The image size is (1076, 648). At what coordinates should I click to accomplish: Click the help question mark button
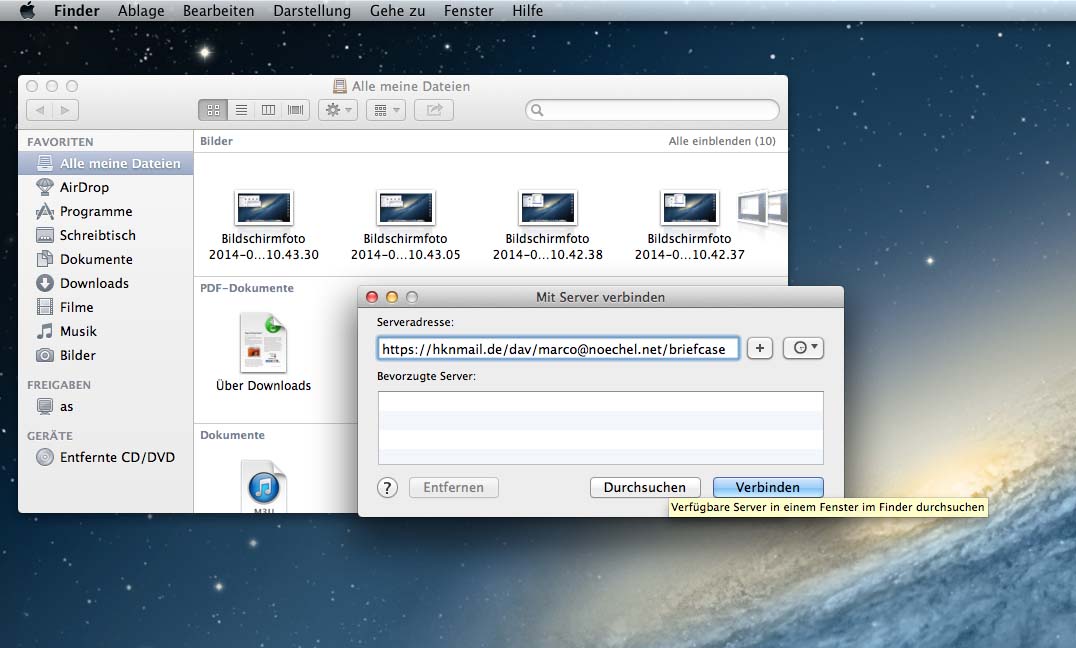click(x=388, y=487)
